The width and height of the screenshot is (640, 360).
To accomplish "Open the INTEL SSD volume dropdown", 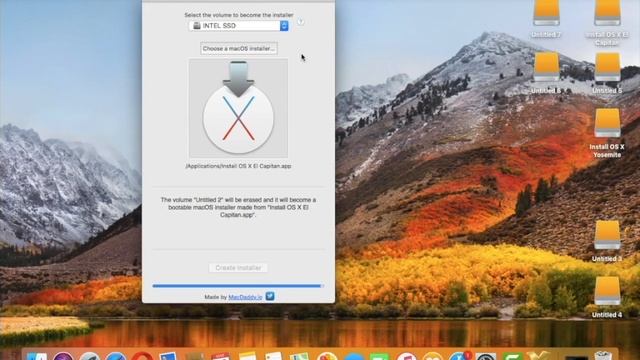I will click(238, 26).
